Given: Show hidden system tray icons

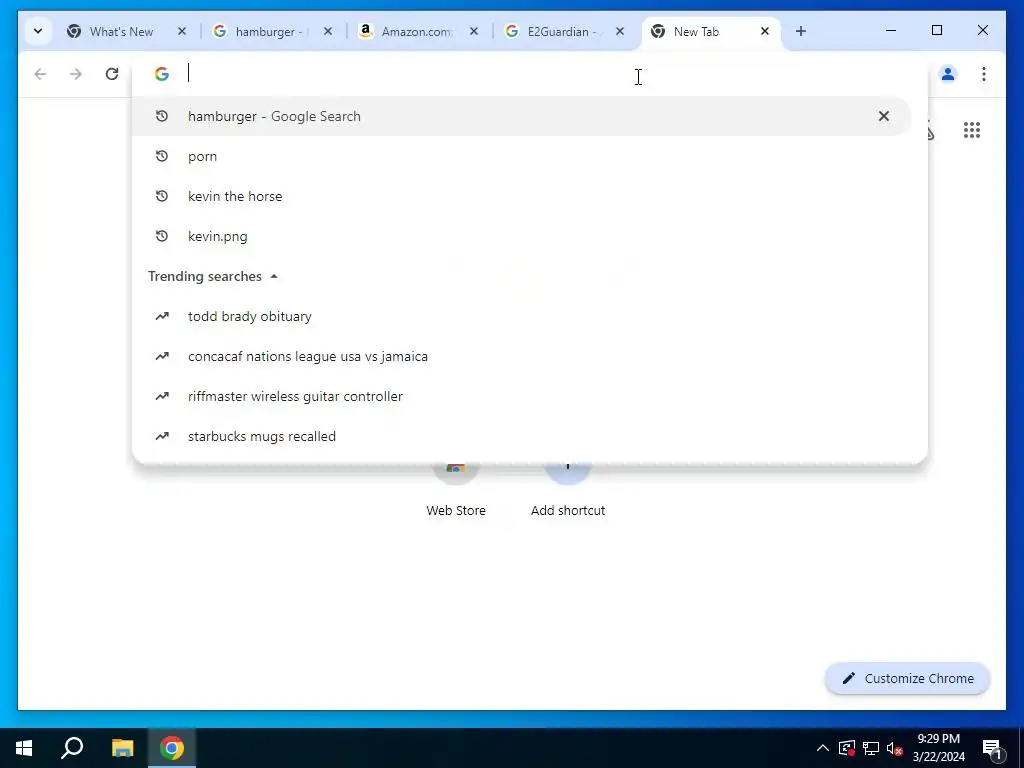Looking at the screenshot, I should (823, 748).
